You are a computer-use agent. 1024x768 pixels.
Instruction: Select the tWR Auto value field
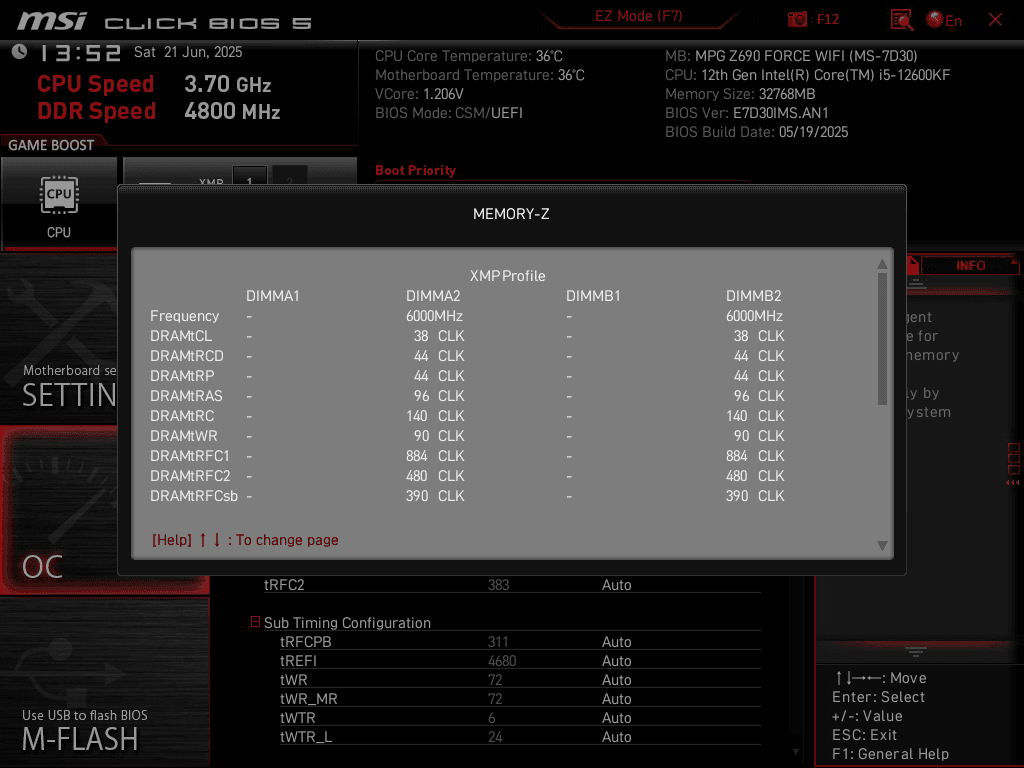point(616,680)
